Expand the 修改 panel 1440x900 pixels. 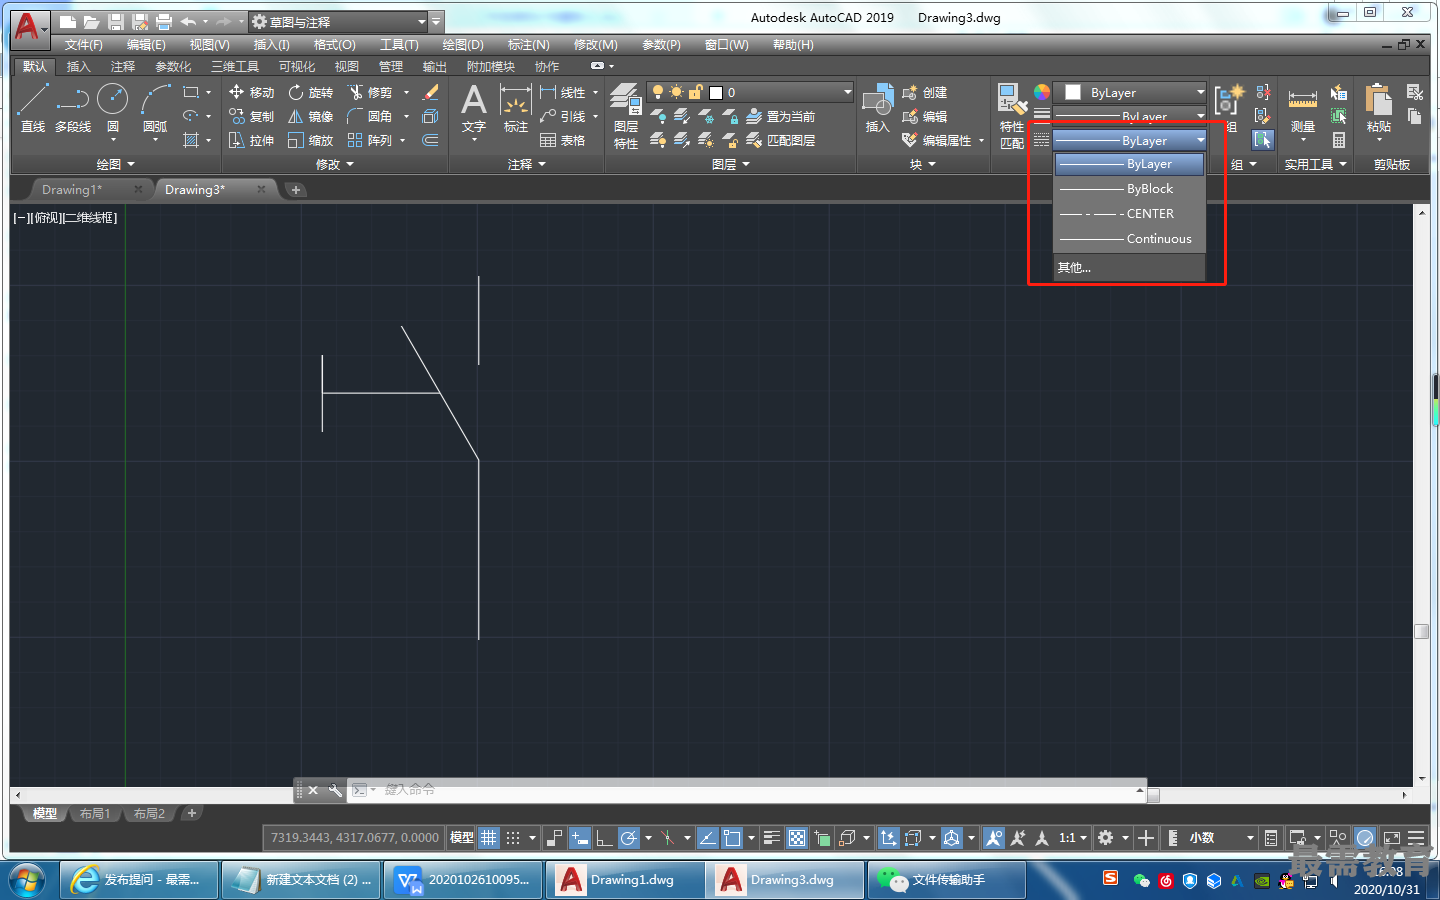pyautogui.click(x=334, y=164)
